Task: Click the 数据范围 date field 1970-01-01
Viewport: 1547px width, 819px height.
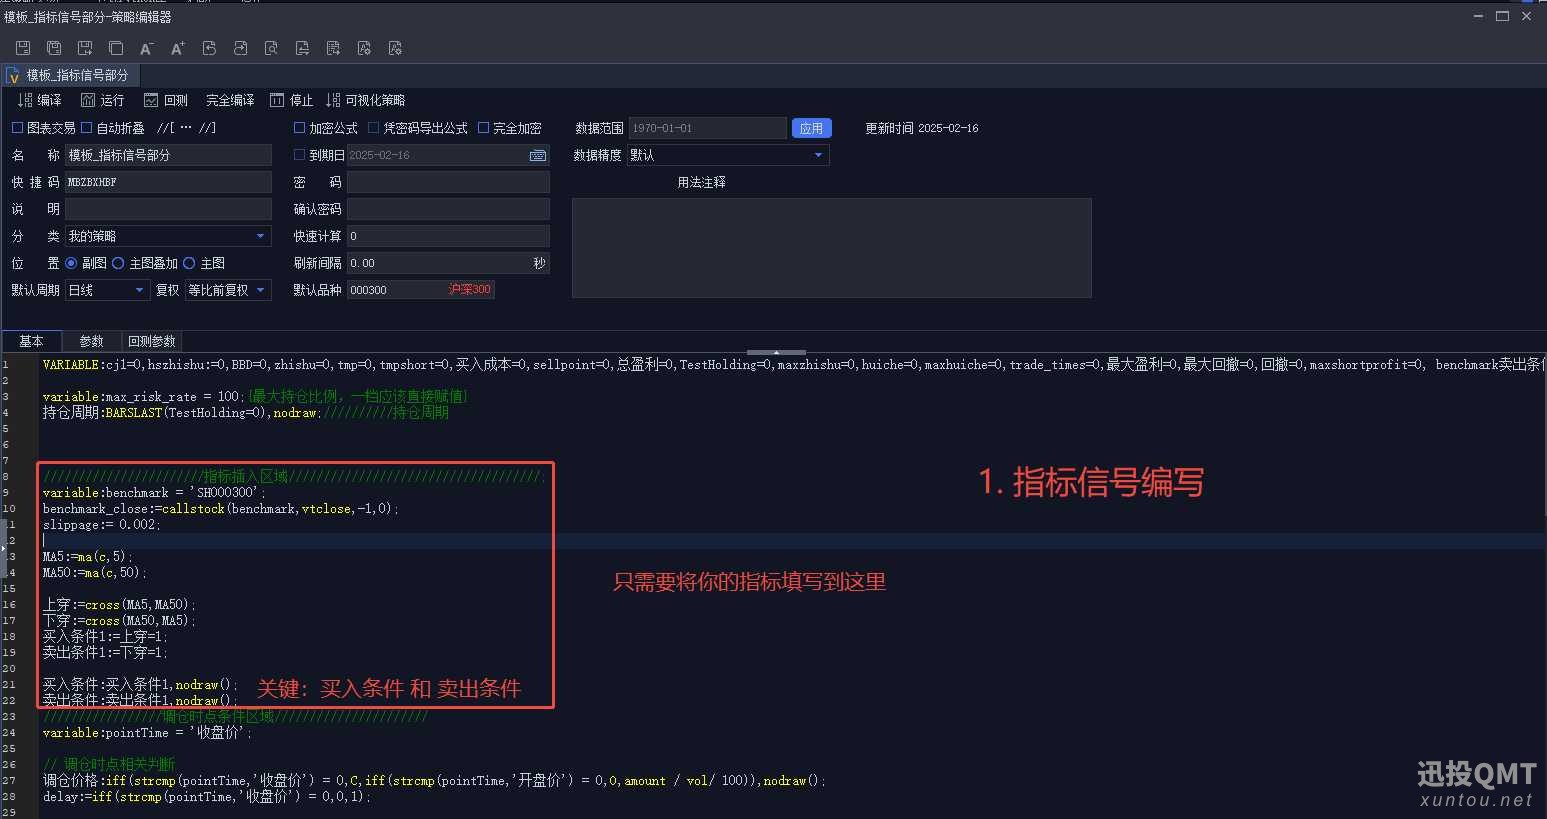Action: pyautogui.click(x=707, y=128)
